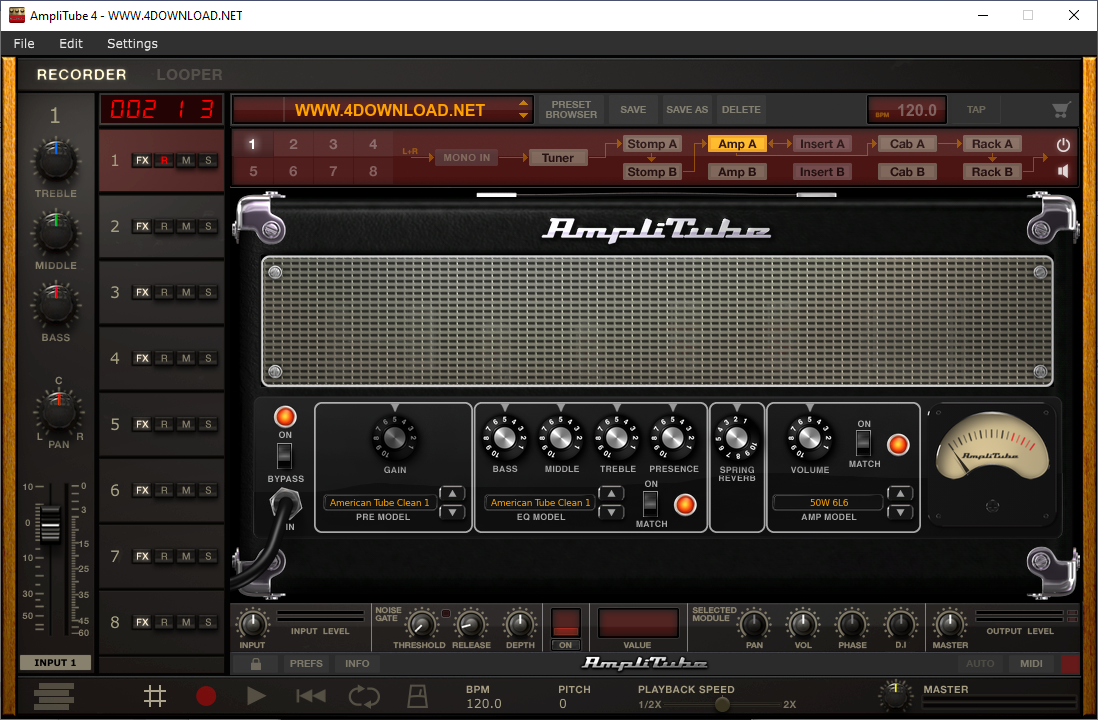The width and height of the screenshot is (1098, 720).
Task: Open the File menu
Action: click(x=24, y=43)
